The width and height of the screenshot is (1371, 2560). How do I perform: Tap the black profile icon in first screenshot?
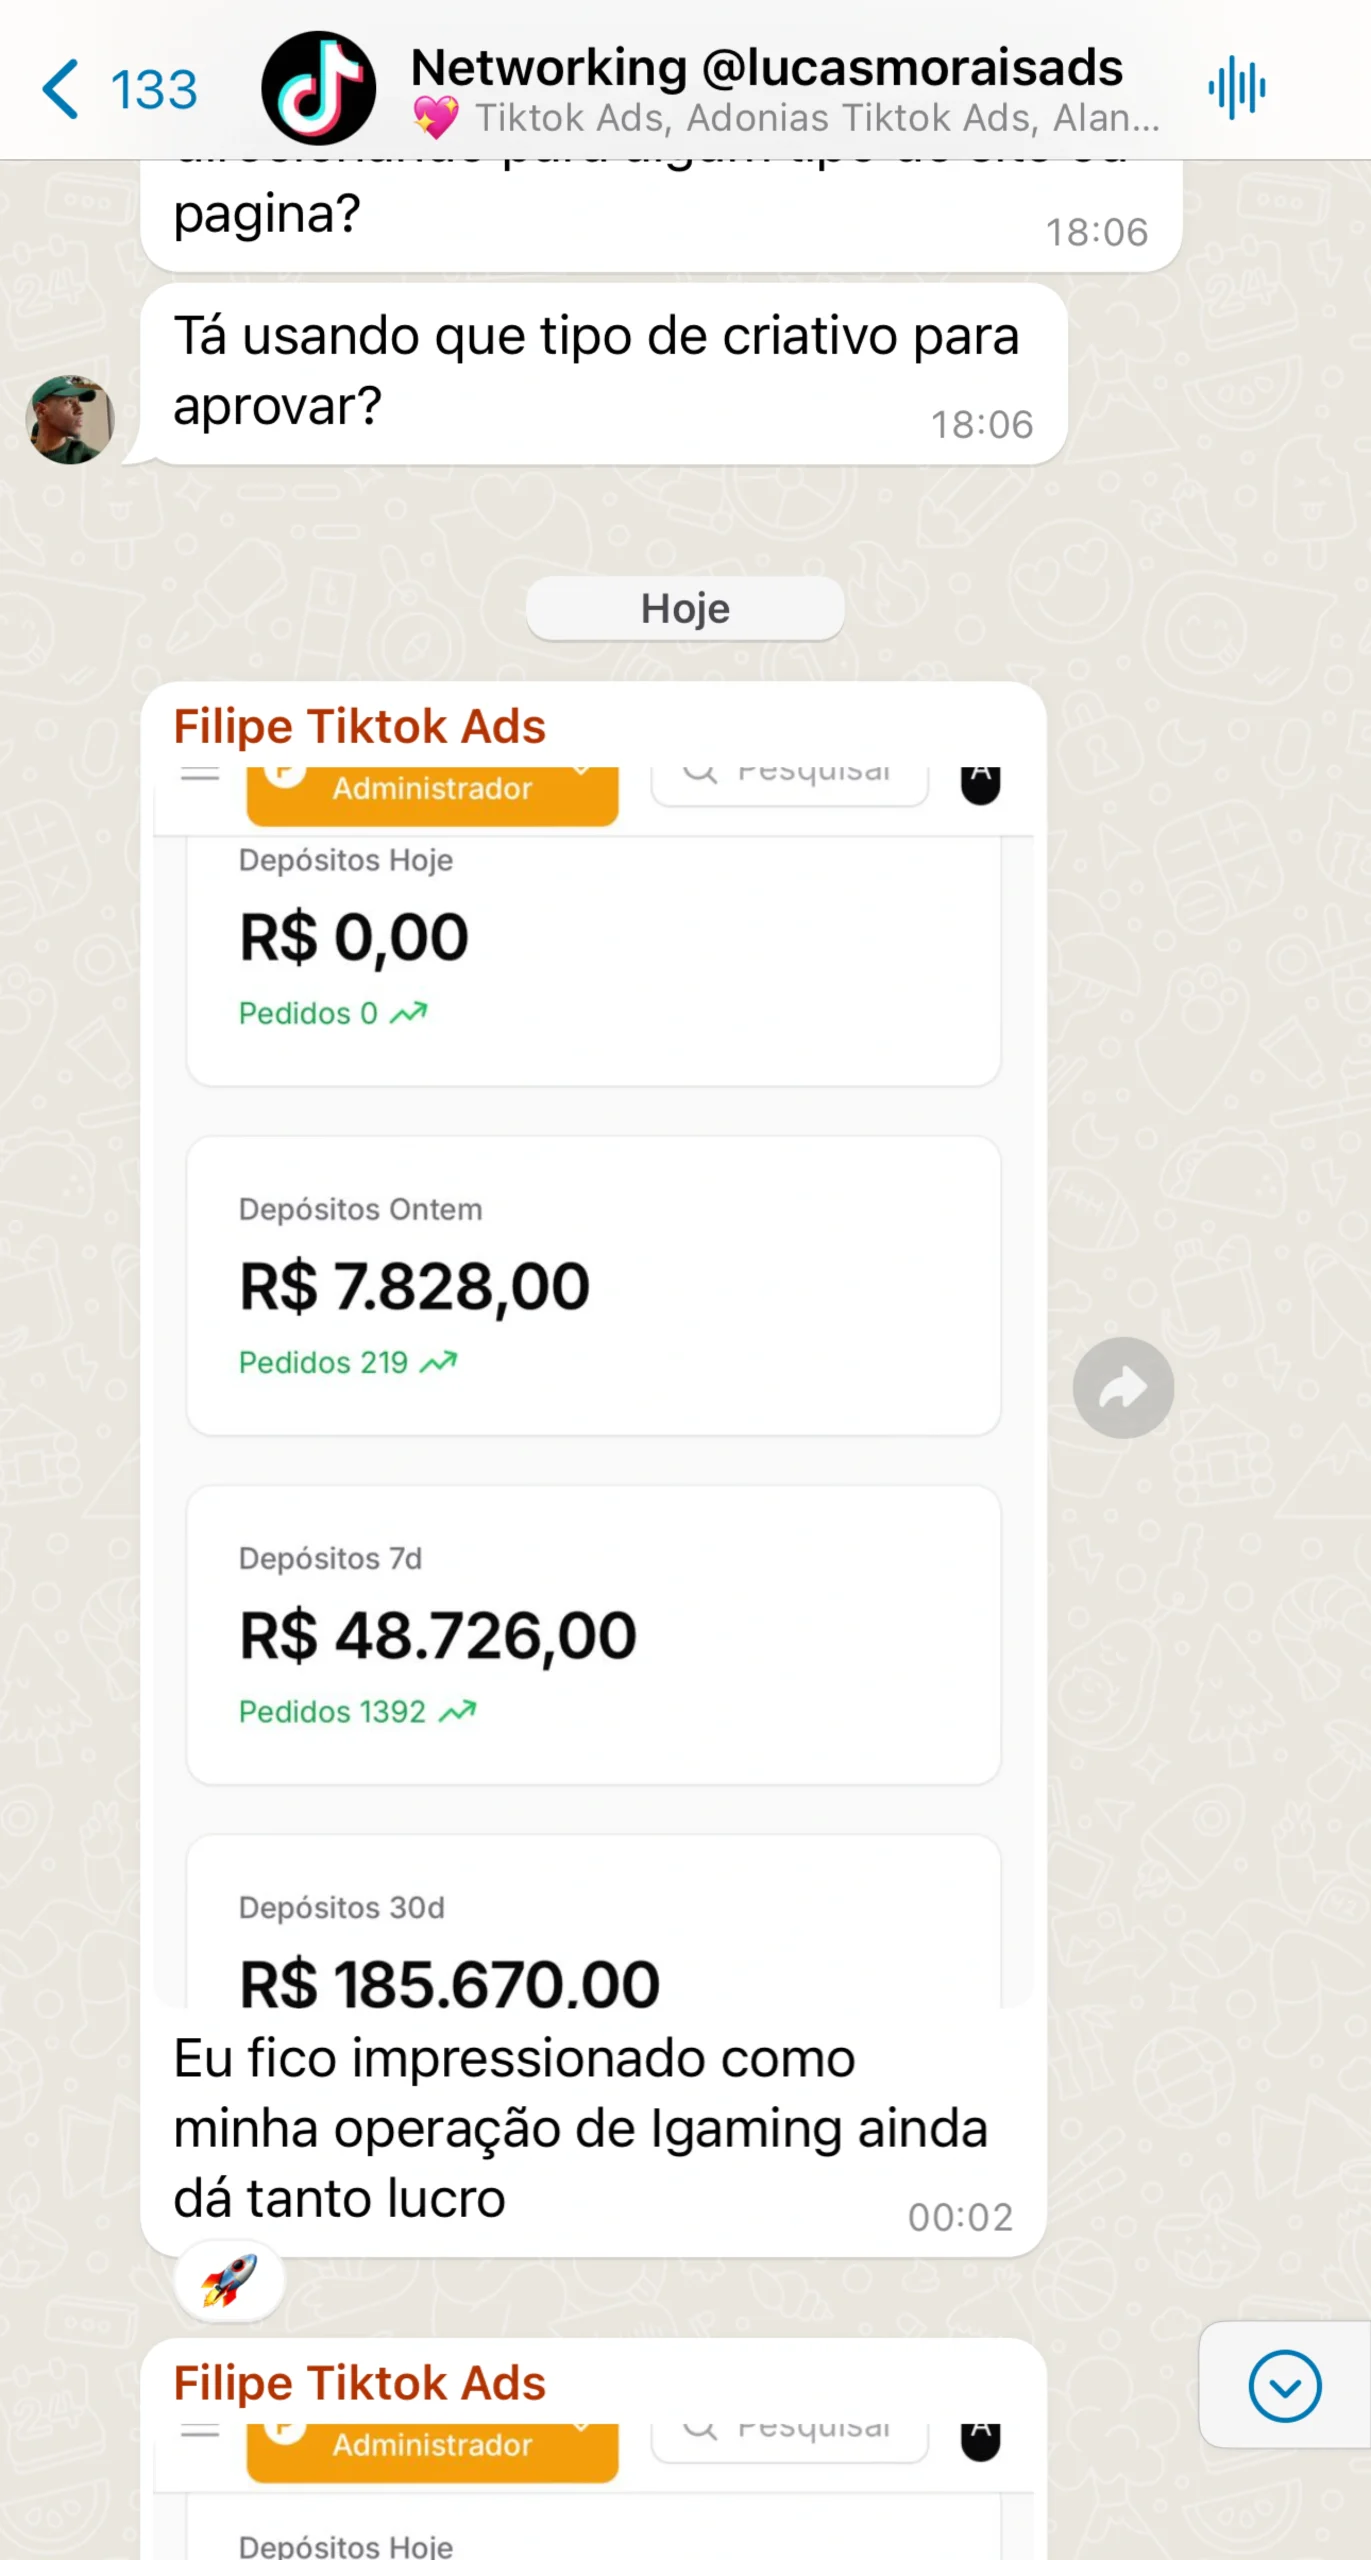(x=980, y=783)
